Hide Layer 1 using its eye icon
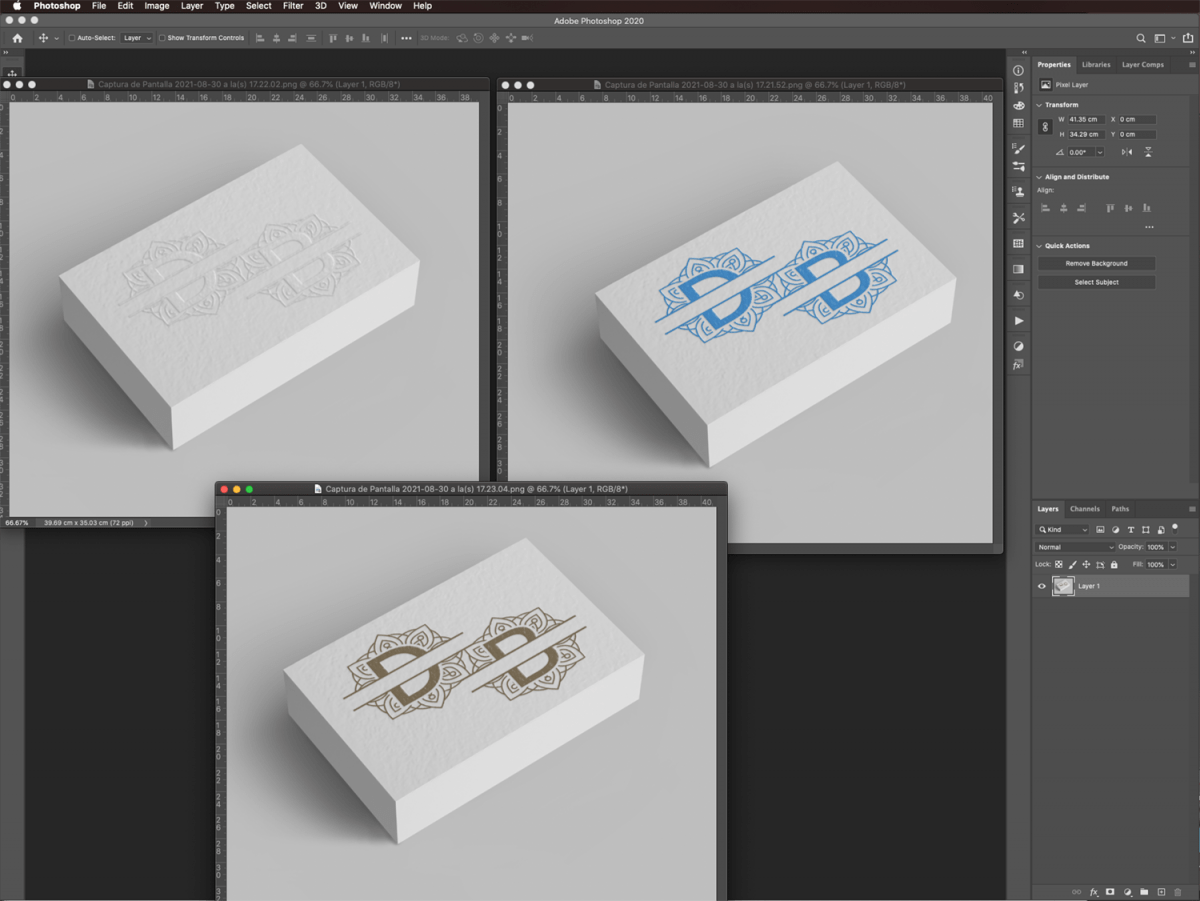This screenshot has height=901, width=1200. pyautogui.click(x=1040, y=586)
